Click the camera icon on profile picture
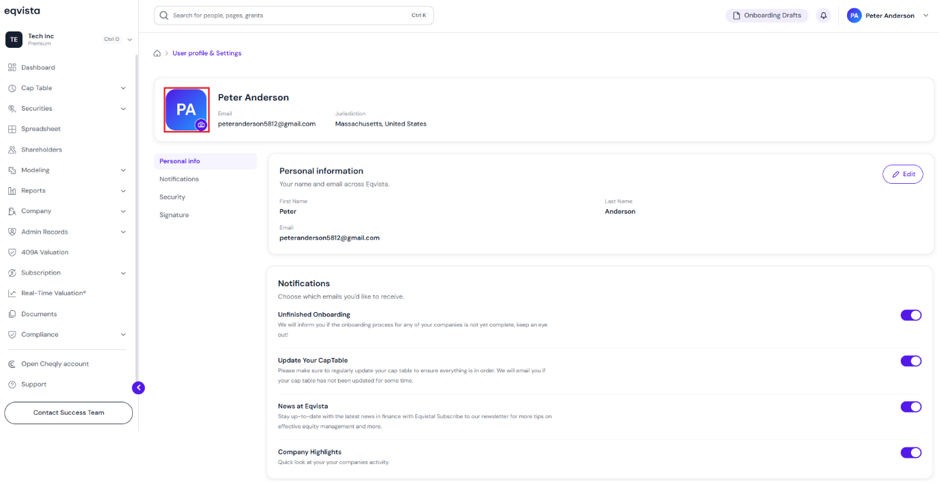939x483 pixels. [x=201, y=124]
